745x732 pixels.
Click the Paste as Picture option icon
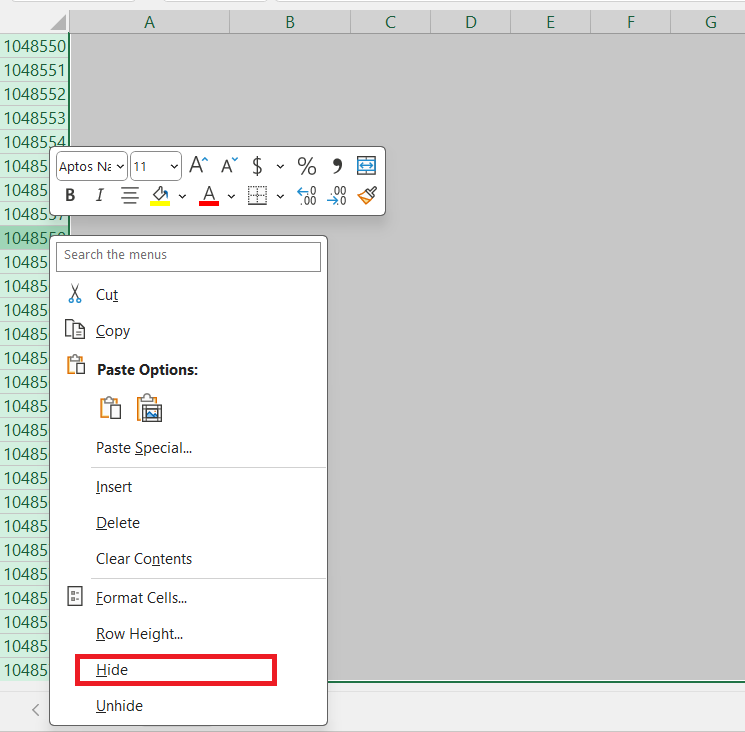[149, 408]
